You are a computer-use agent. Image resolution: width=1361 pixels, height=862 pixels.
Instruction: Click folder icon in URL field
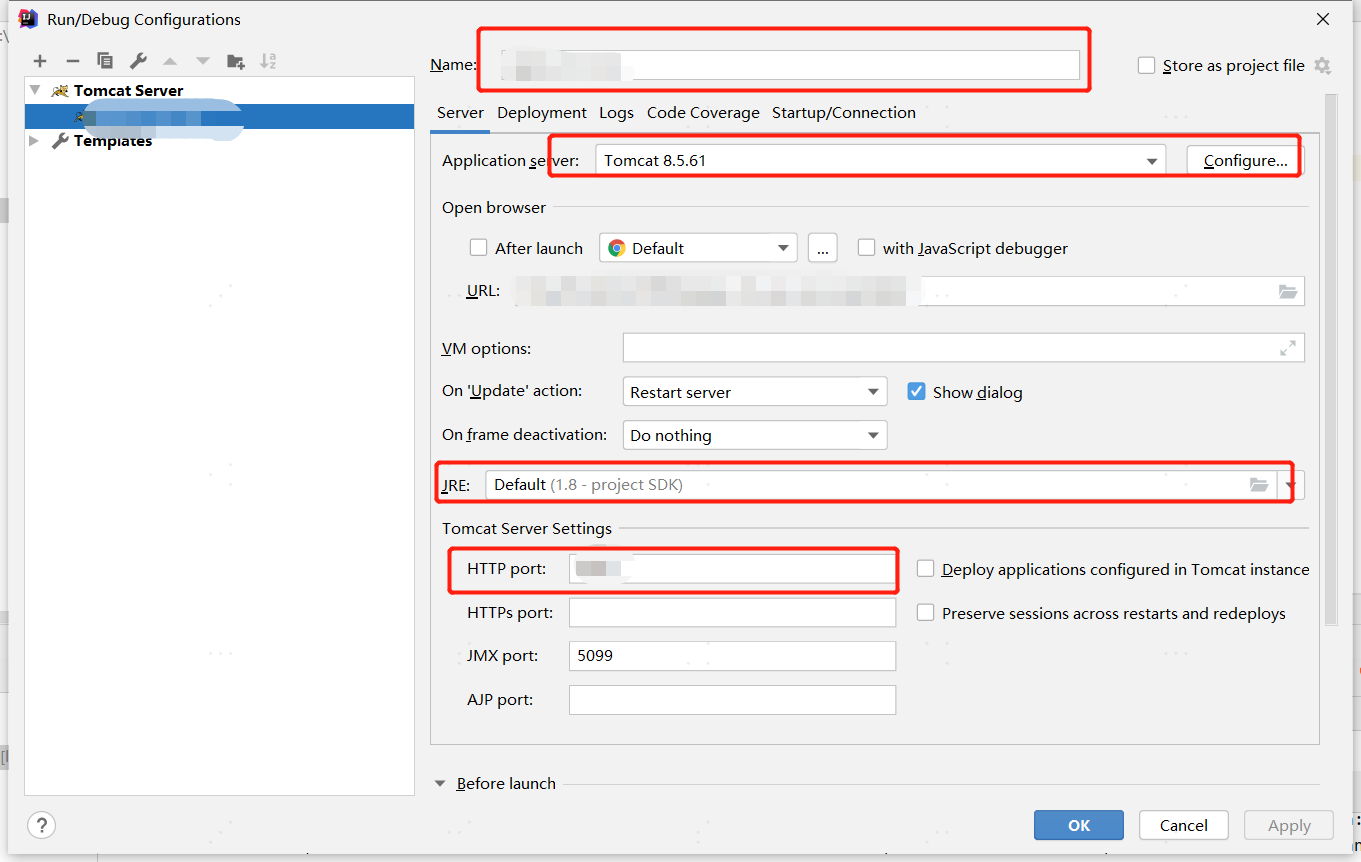coord(1288,292)
